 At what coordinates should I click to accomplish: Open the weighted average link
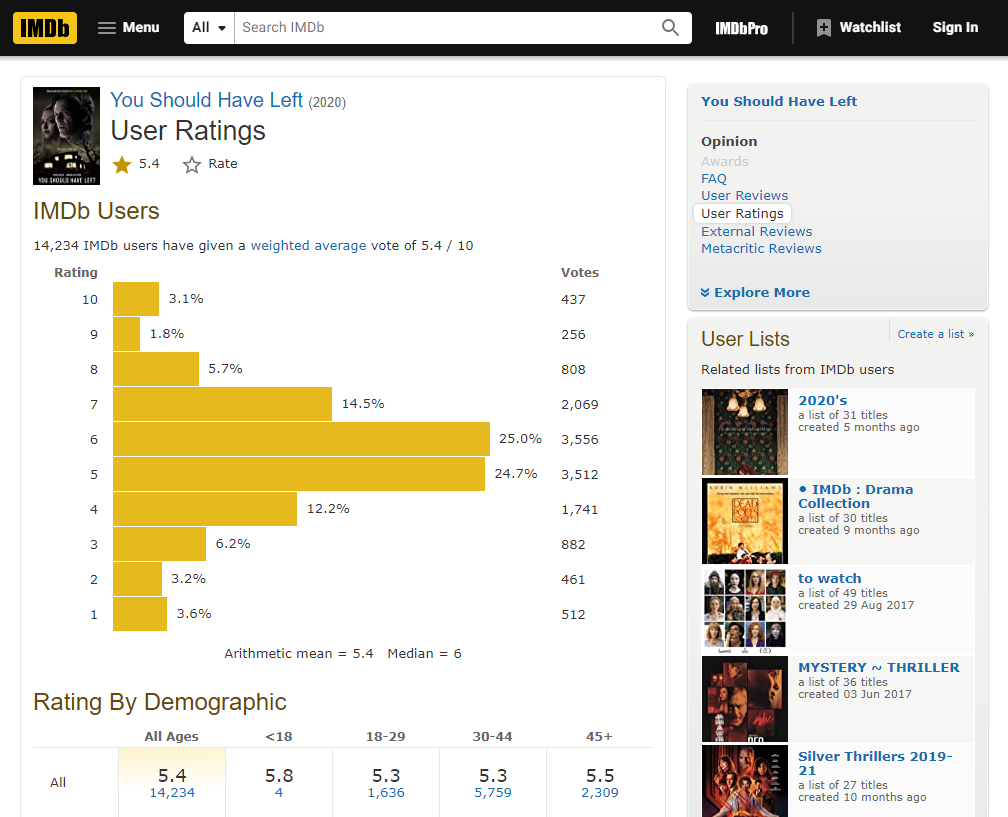tap(308, 246)
